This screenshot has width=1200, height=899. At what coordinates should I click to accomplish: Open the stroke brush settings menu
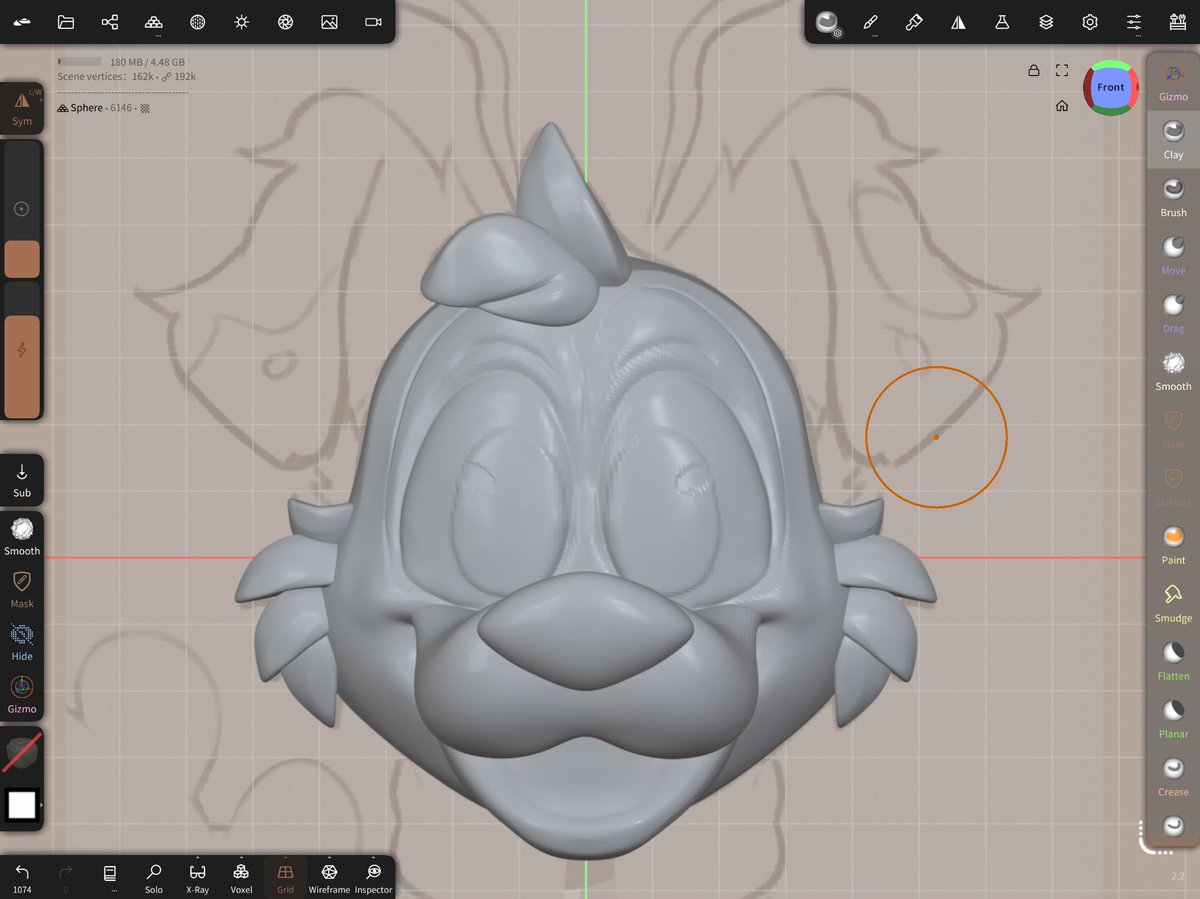coord(871,22)
